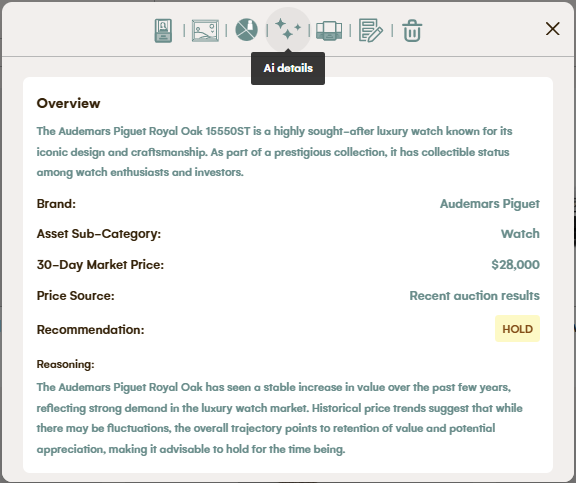Click the Brand: label
576x483 pixels.
pos(56,203)
